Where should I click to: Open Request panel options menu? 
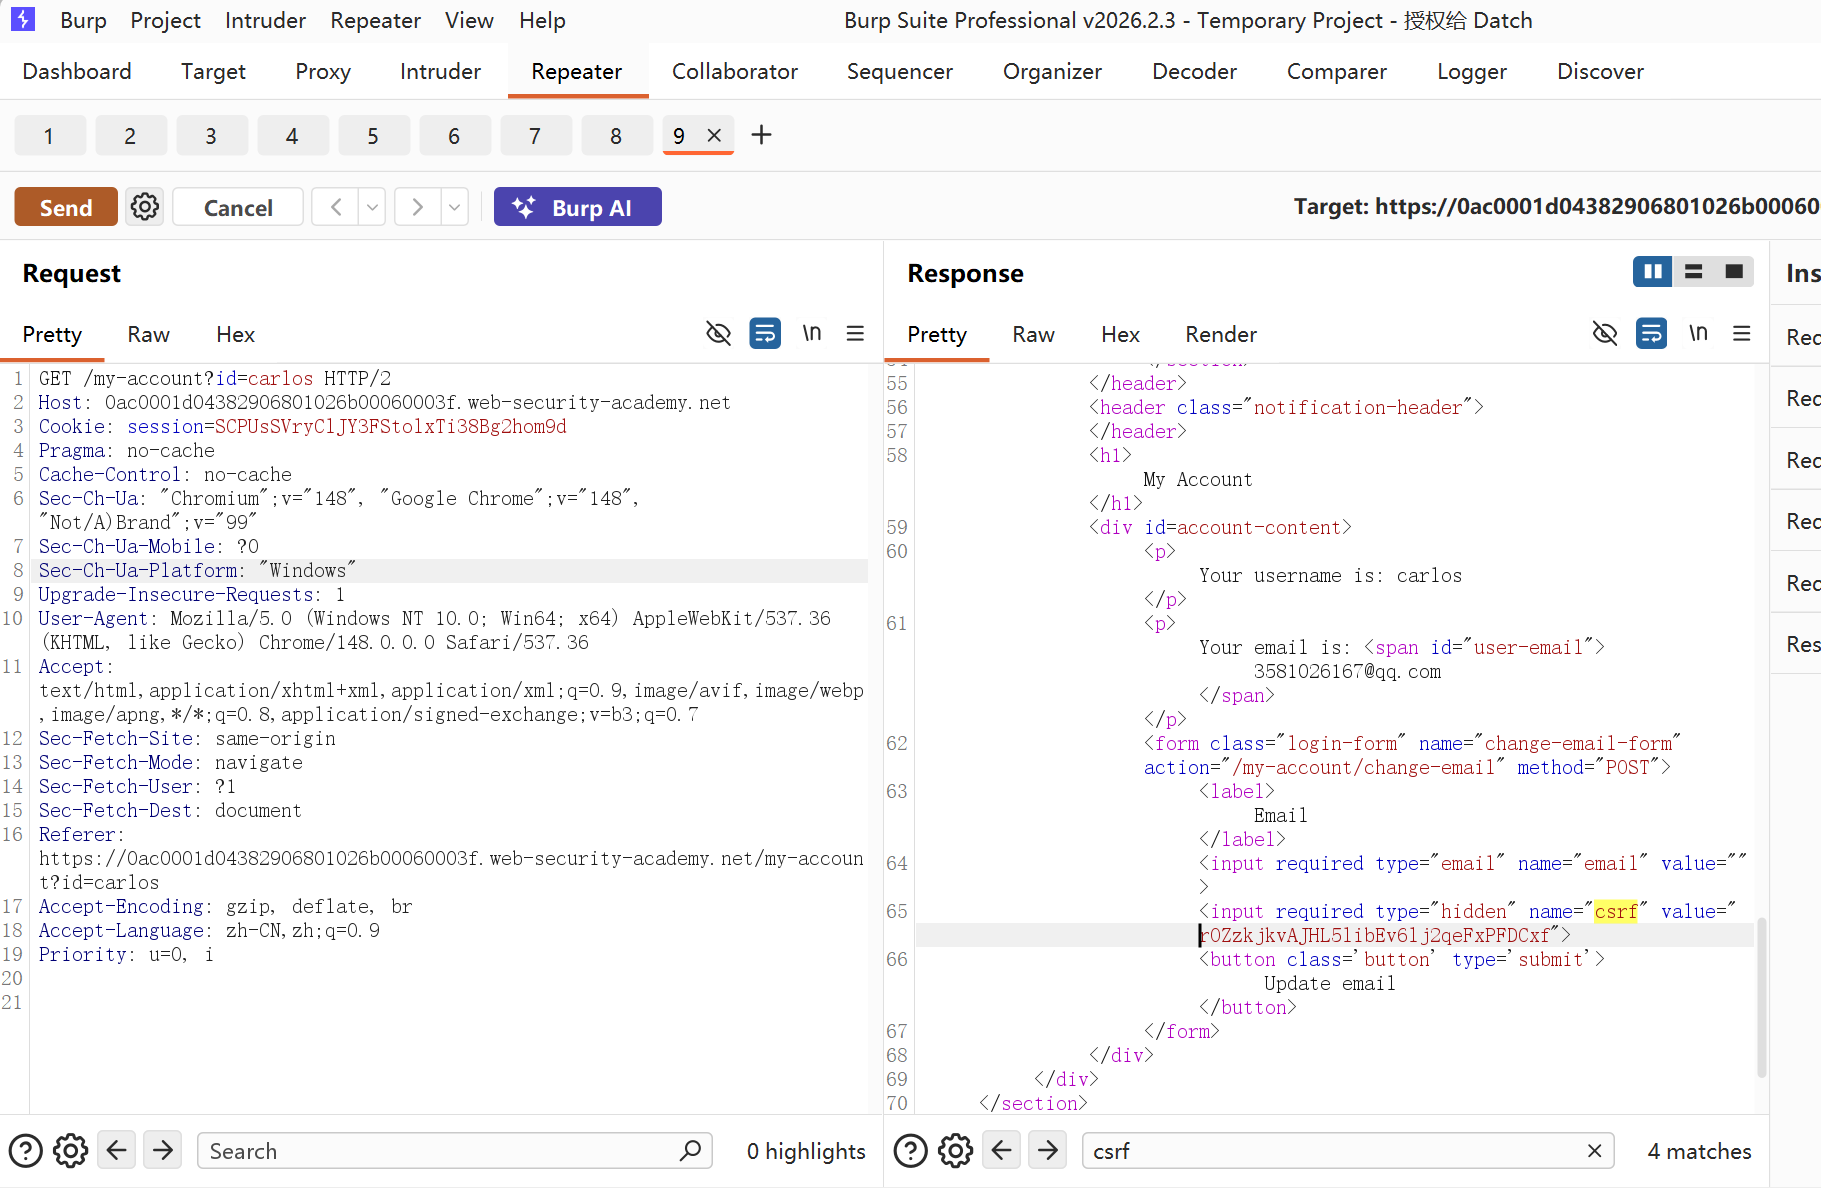pos(855,333)
